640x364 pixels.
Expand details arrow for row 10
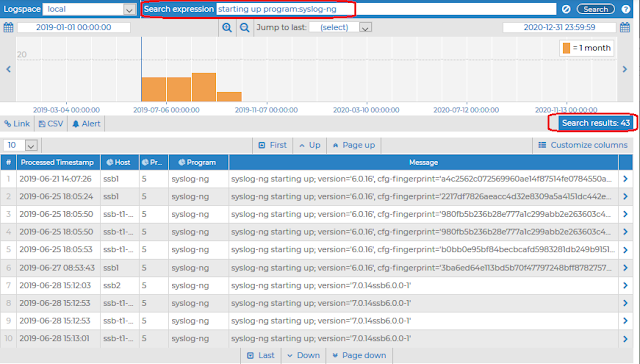625,339
